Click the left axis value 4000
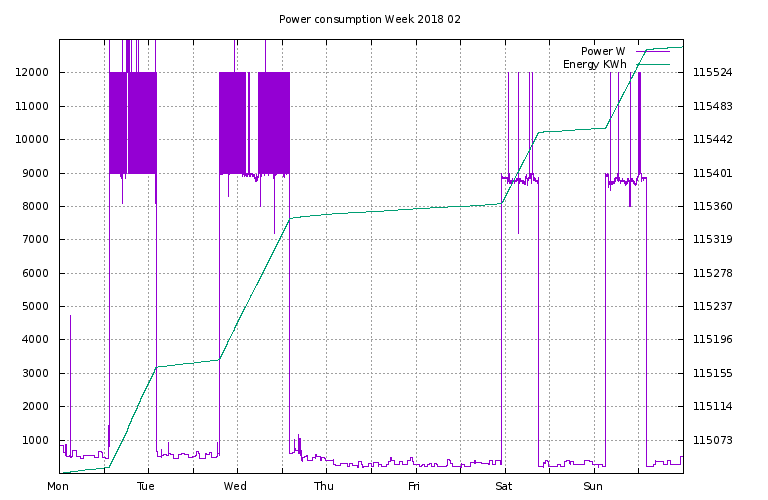Screen dimensions: 768x500 (x=35, y=339)
